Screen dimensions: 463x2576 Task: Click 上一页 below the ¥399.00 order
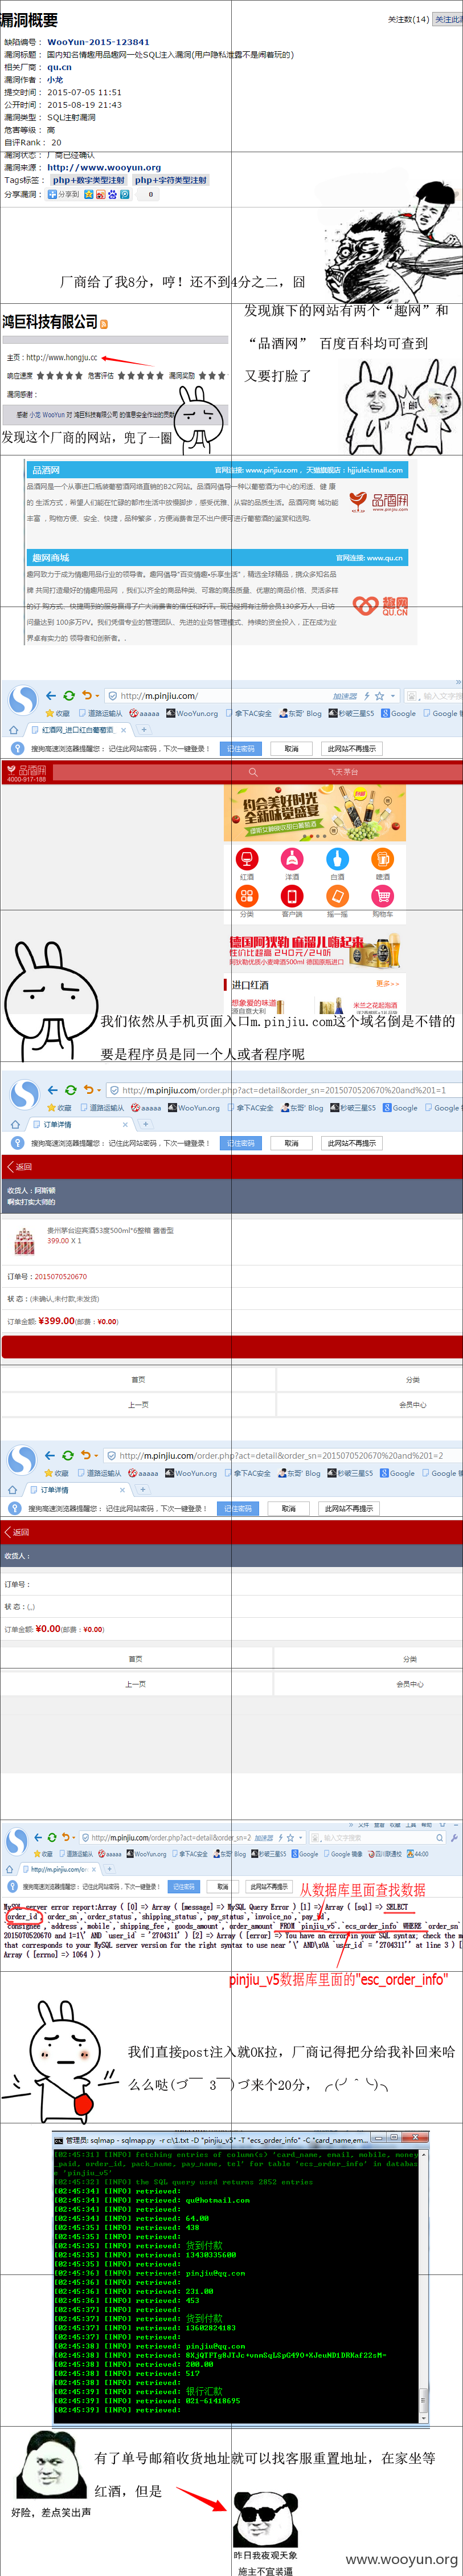pos(138,1404)
